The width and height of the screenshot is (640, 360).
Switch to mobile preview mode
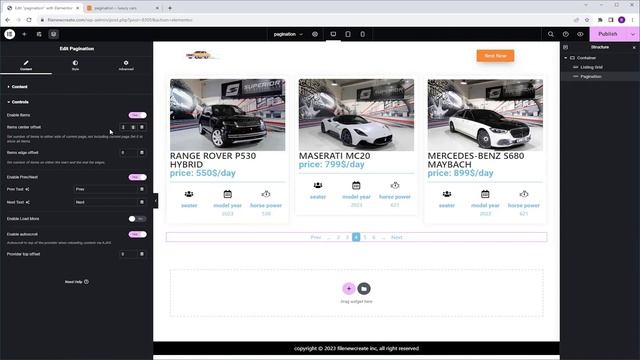click(362, 34)
